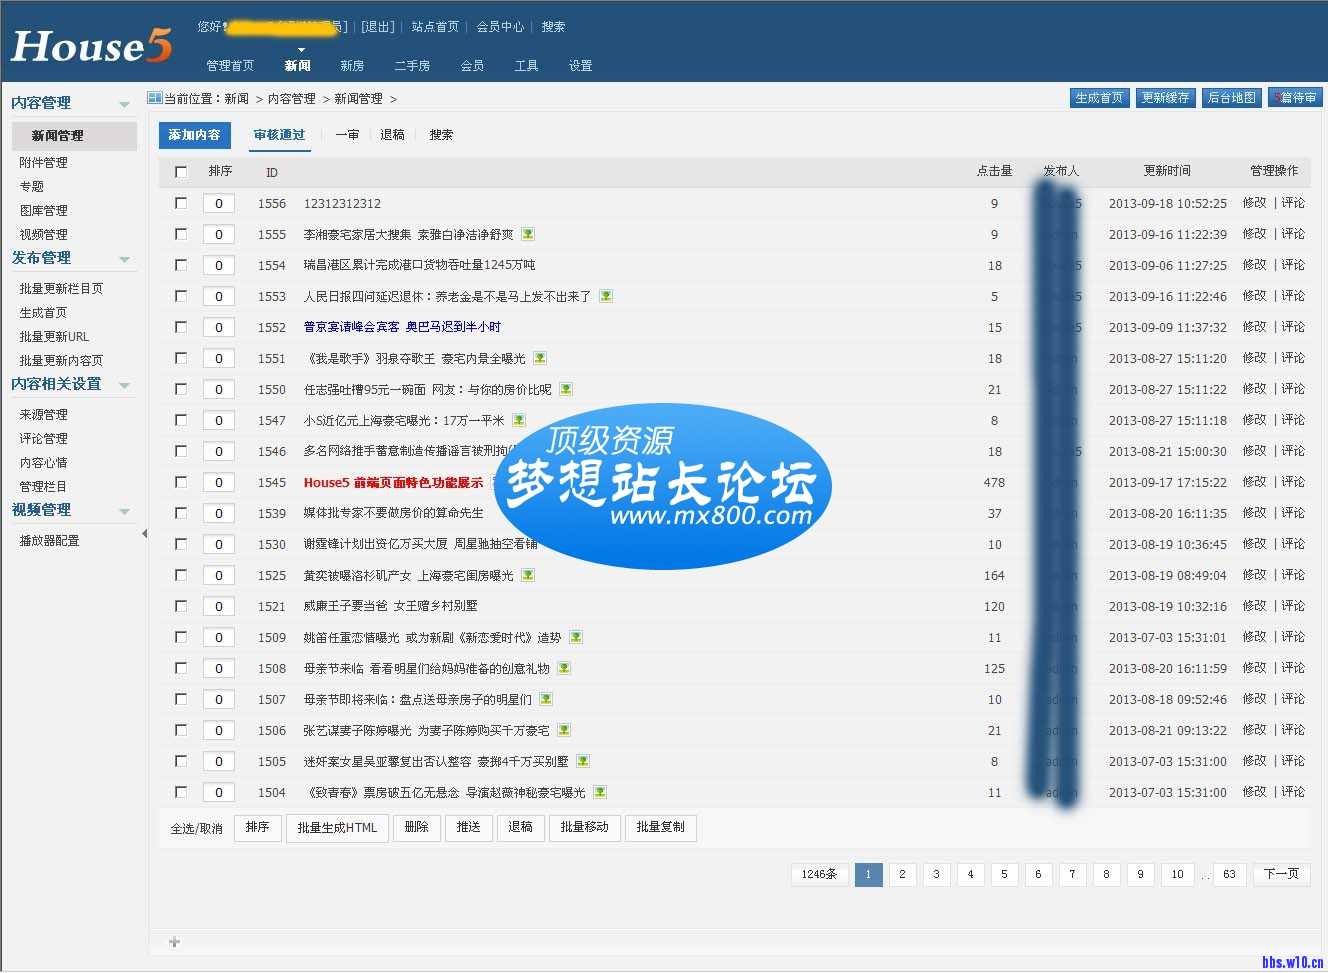Click the House5 logo

tap(91, 46)
